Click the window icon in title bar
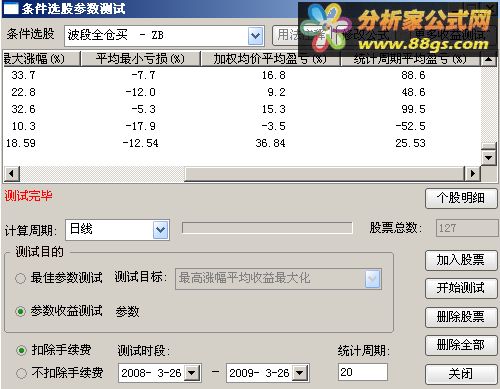The height and width of the screenshot is (389, 500). pyautogui.click(x=10, y=9)
